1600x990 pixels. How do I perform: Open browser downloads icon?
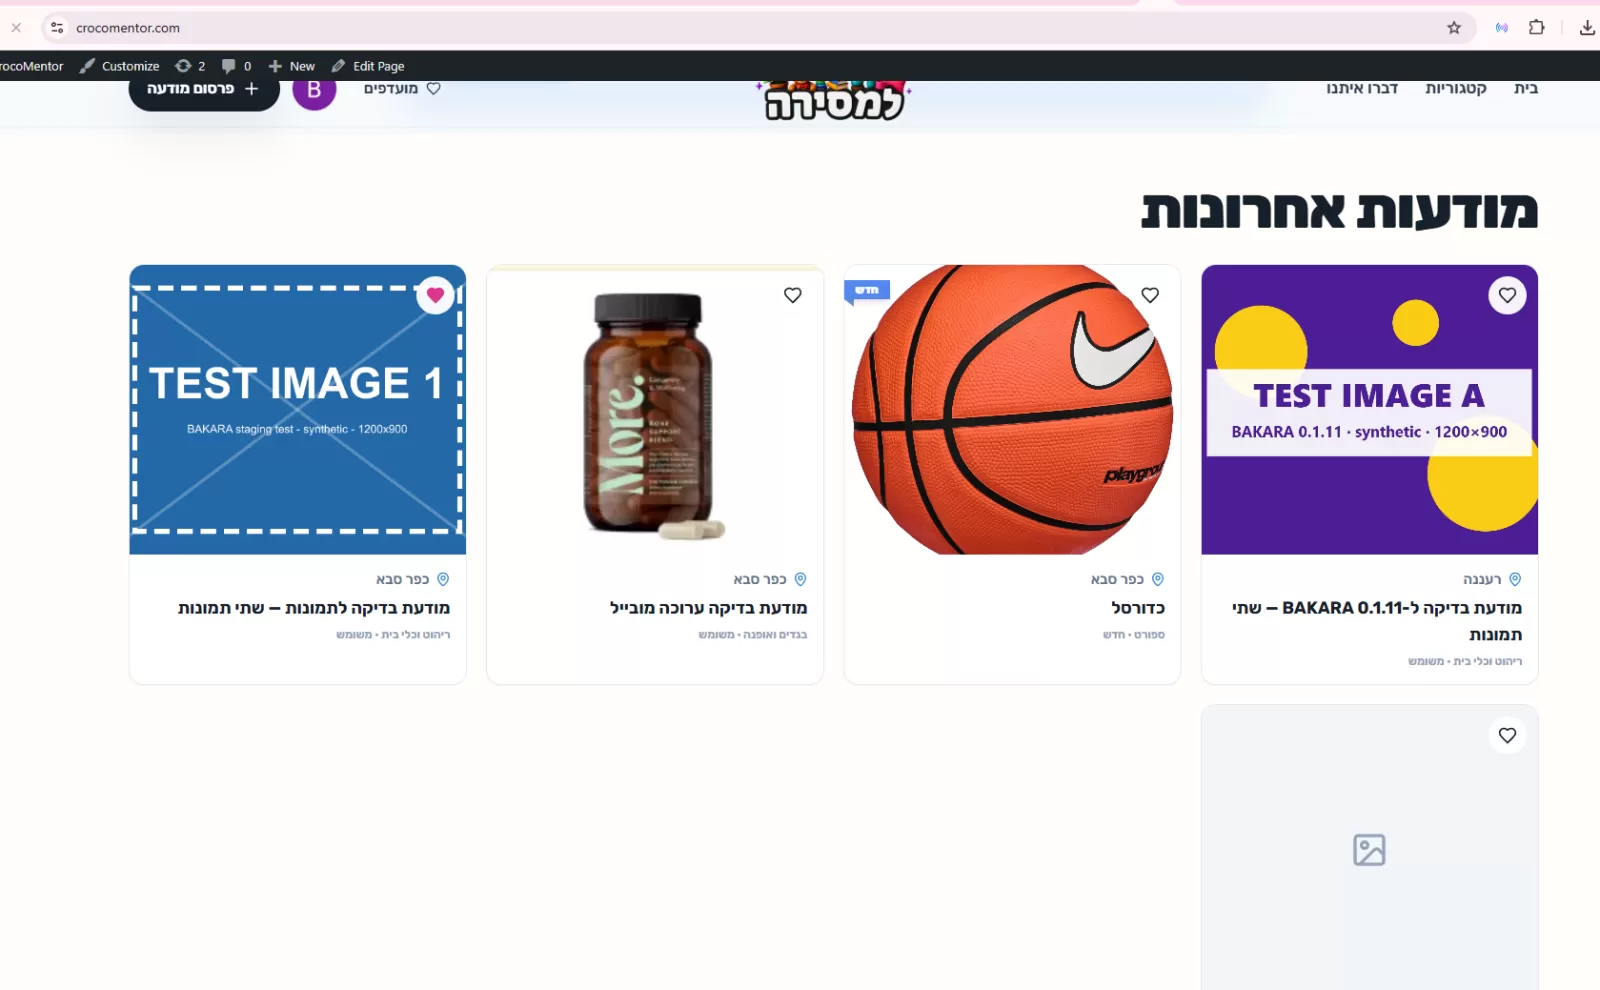point(1587,28)
